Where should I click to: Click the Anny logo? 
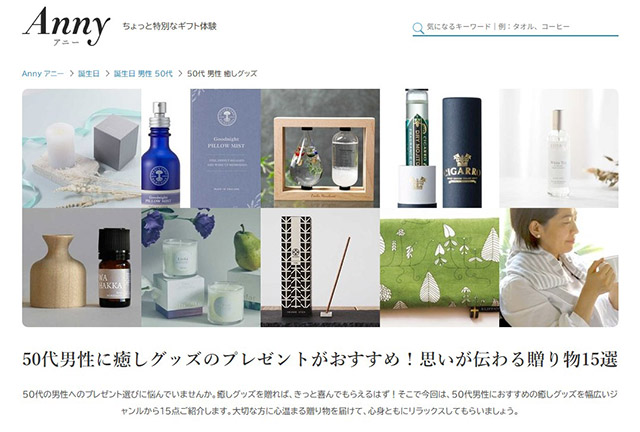pos(66,27)
